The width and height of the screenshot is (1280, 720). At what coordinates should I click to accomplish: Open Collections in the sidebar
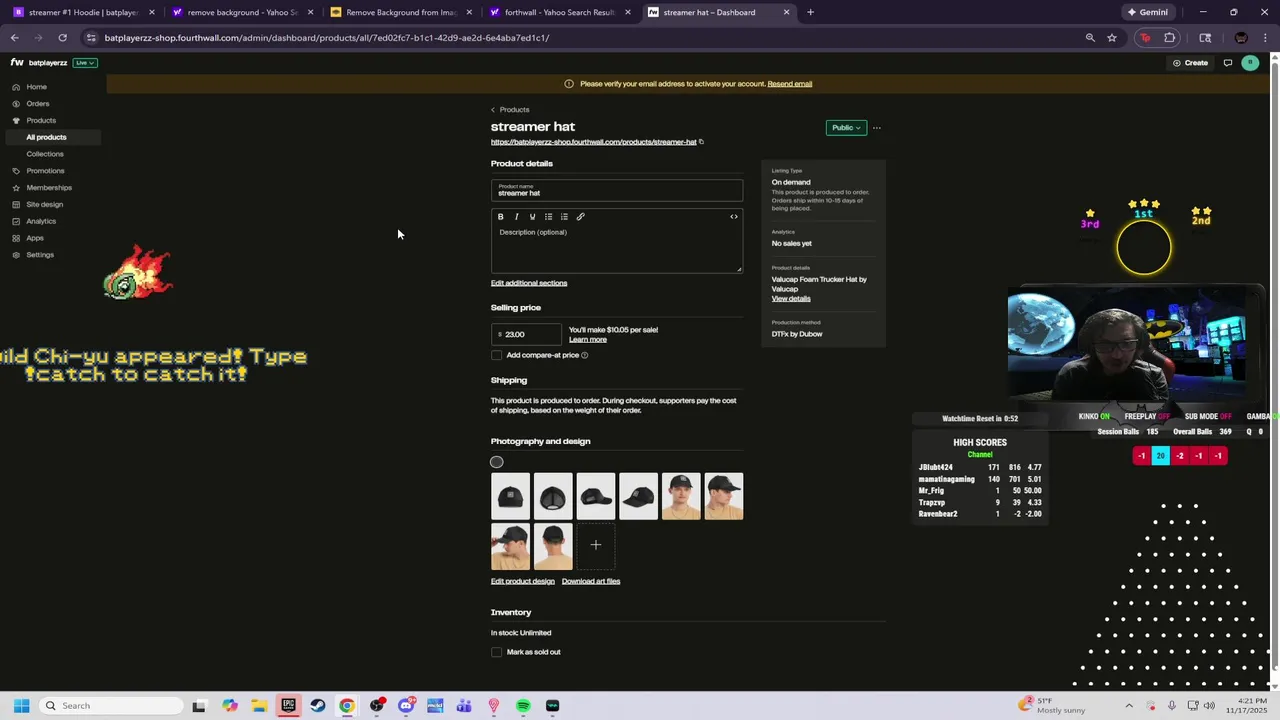click(x=45, y=154)
